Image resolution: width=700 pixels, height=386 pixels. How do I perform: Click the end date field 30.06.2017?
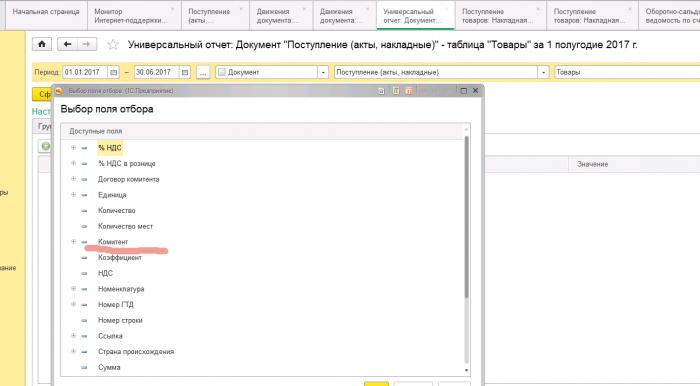pyautogui.click(x=157, y=72)
